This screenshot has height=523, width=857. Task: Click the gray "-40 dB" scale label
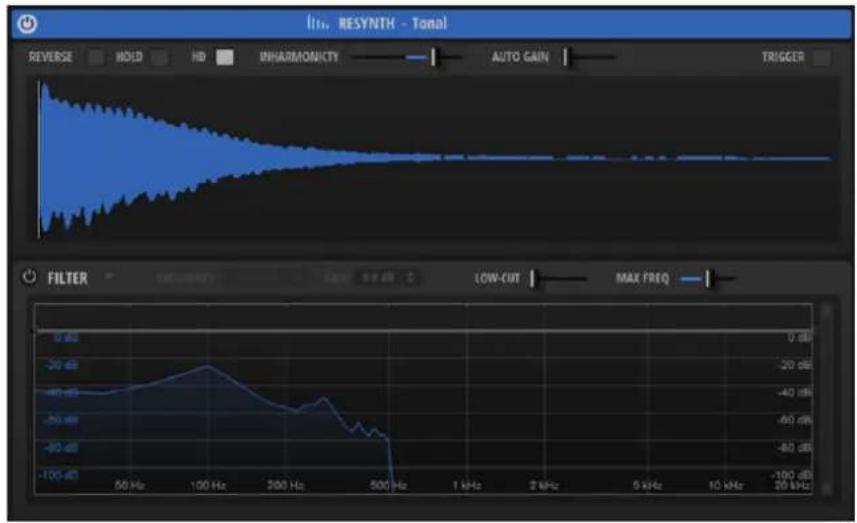click(x=795, y=392)
